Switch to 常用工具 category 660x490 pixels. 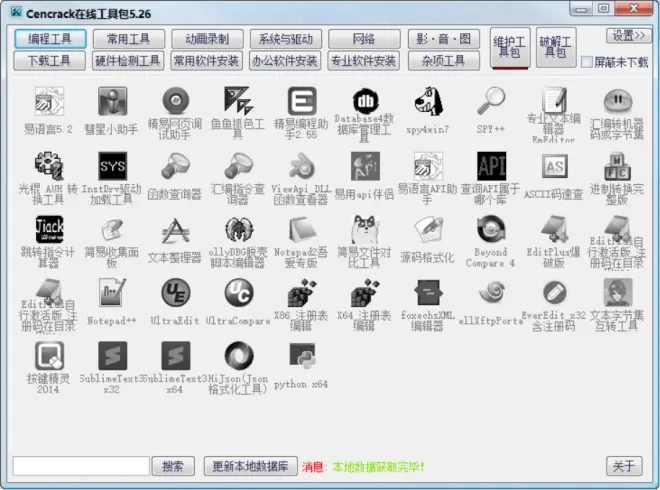(128, 39)
